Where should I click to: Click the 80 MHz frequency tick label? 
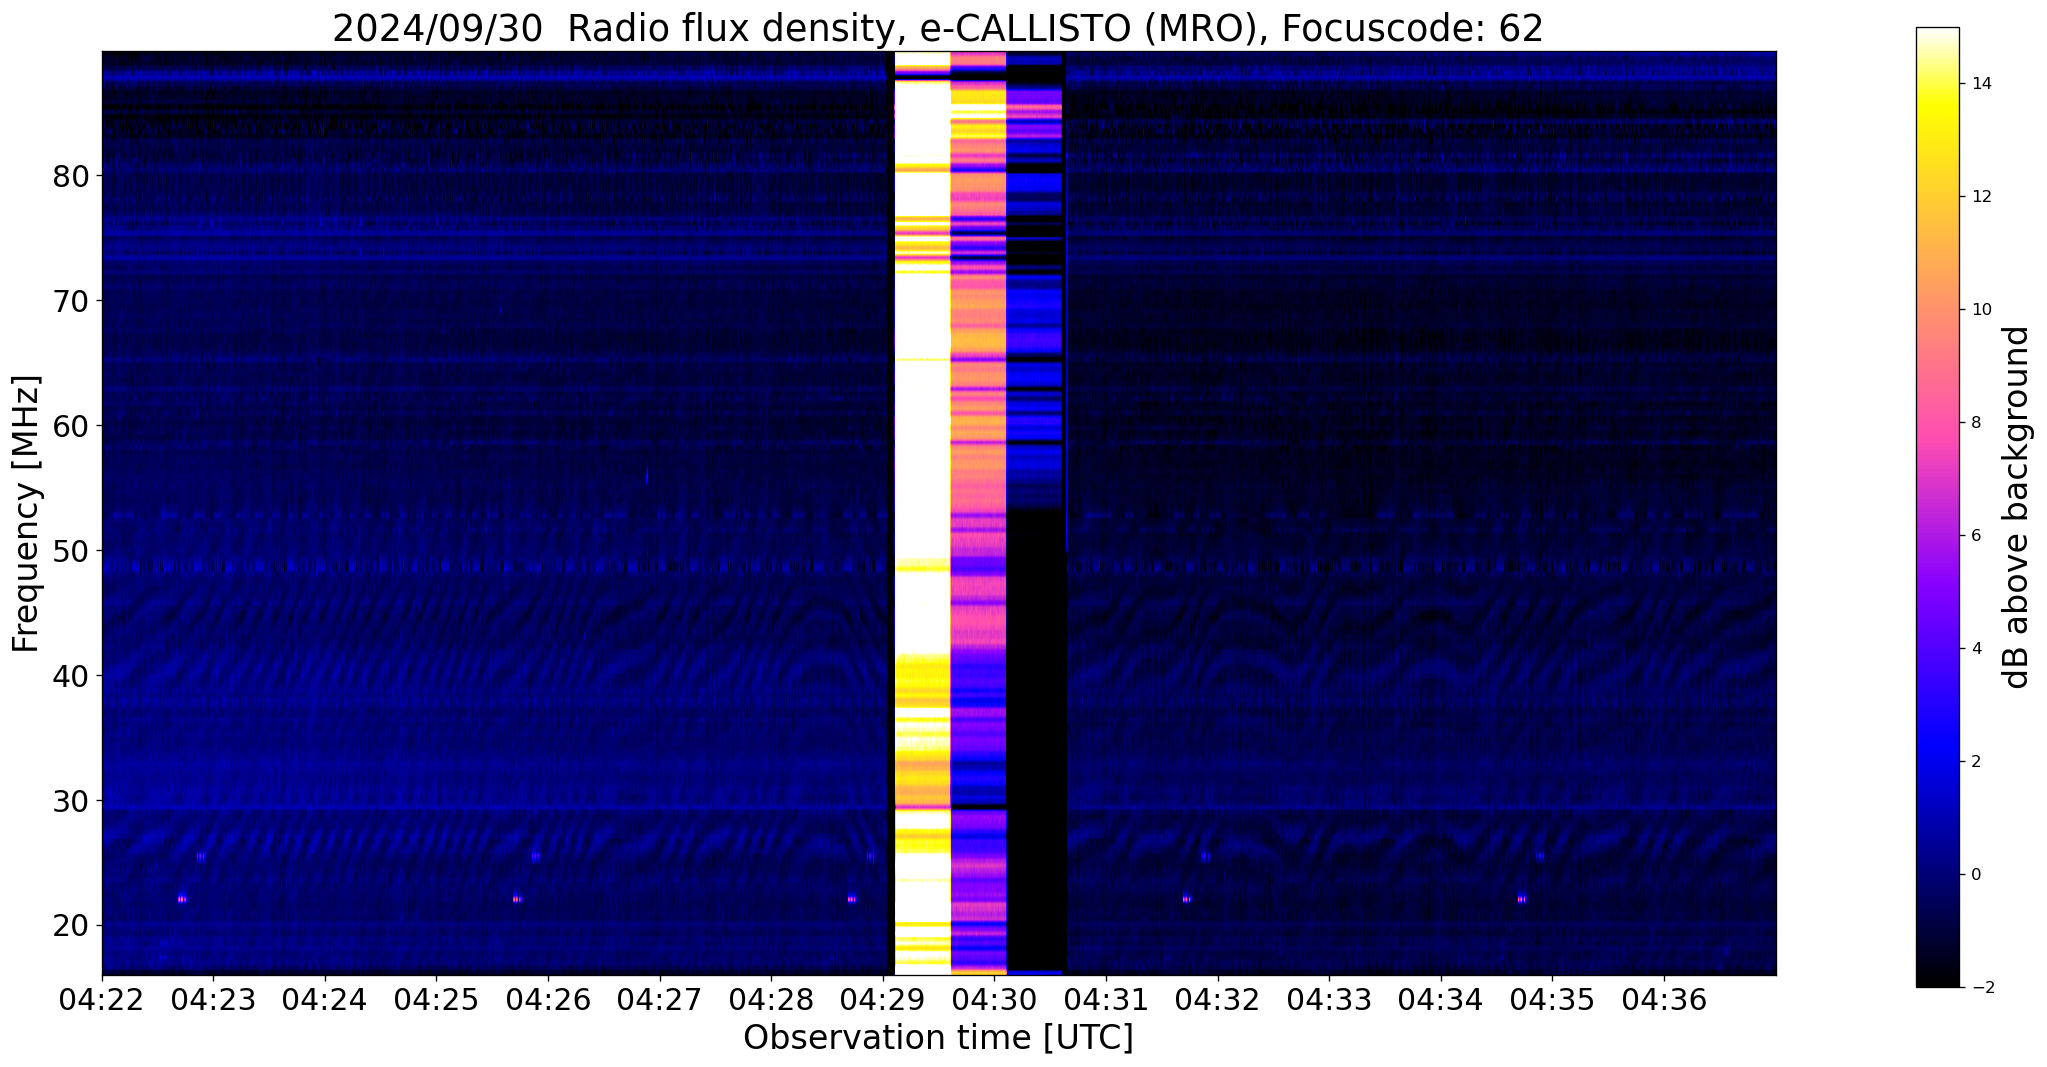(x=70, y=176)
